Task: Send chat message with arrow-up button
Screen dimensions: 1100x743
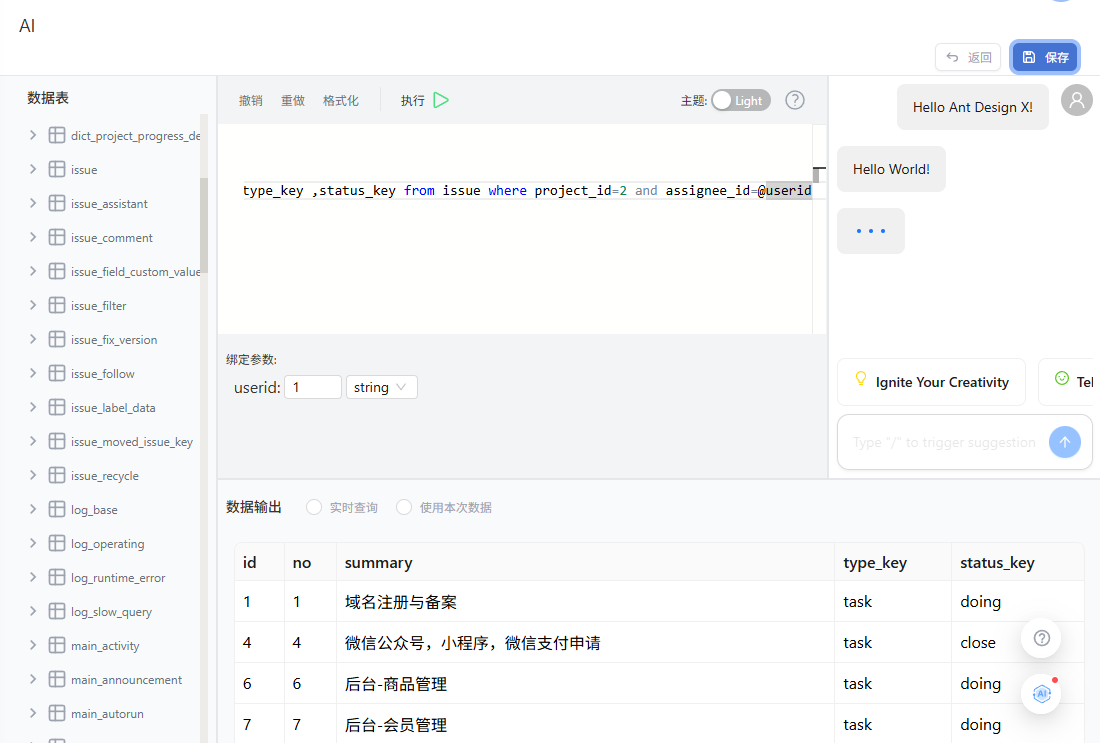Action: [x=1065, y=442]
